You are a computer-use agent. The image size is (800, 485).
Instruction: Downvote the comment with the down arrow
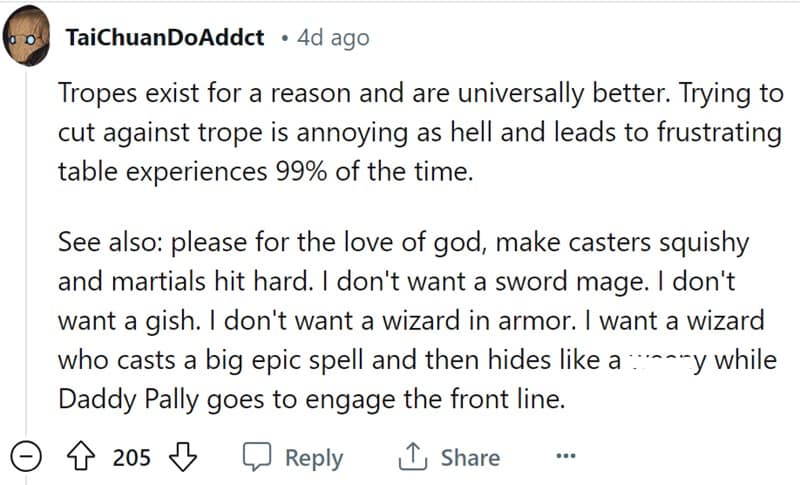[181, 458]
